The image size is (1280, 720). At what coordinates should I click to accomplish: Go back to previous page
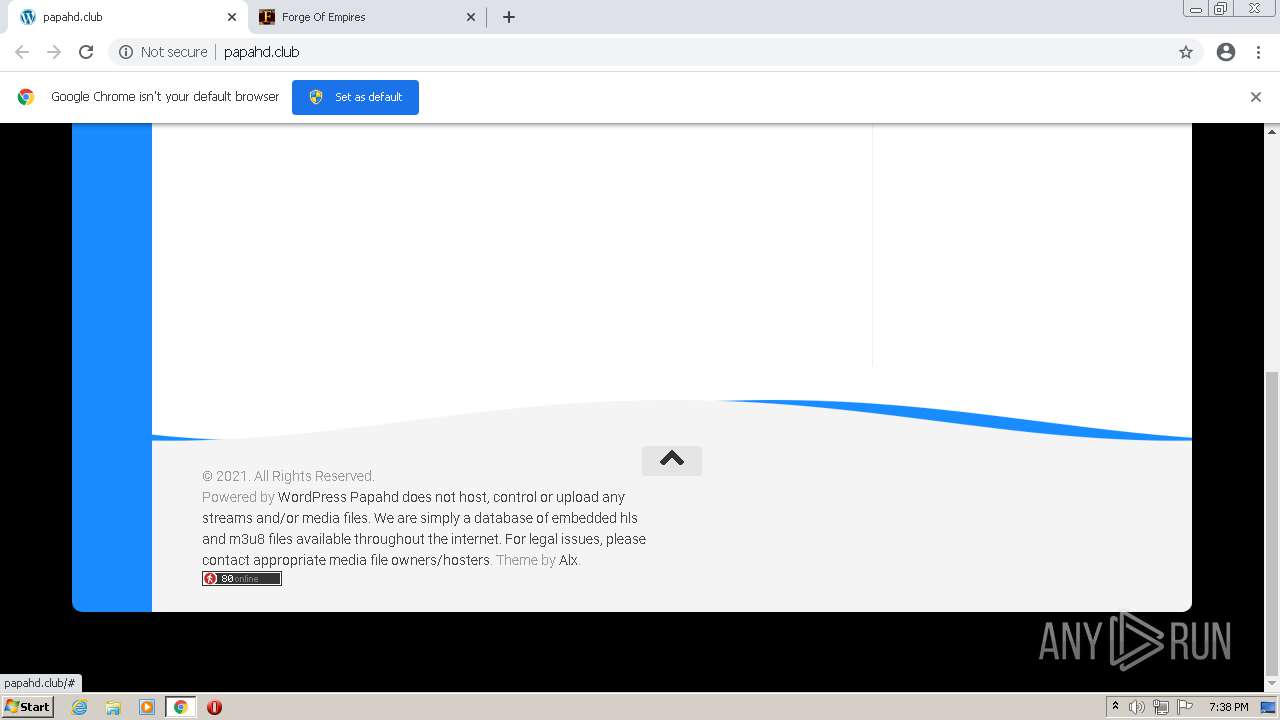tap(22, 52)
